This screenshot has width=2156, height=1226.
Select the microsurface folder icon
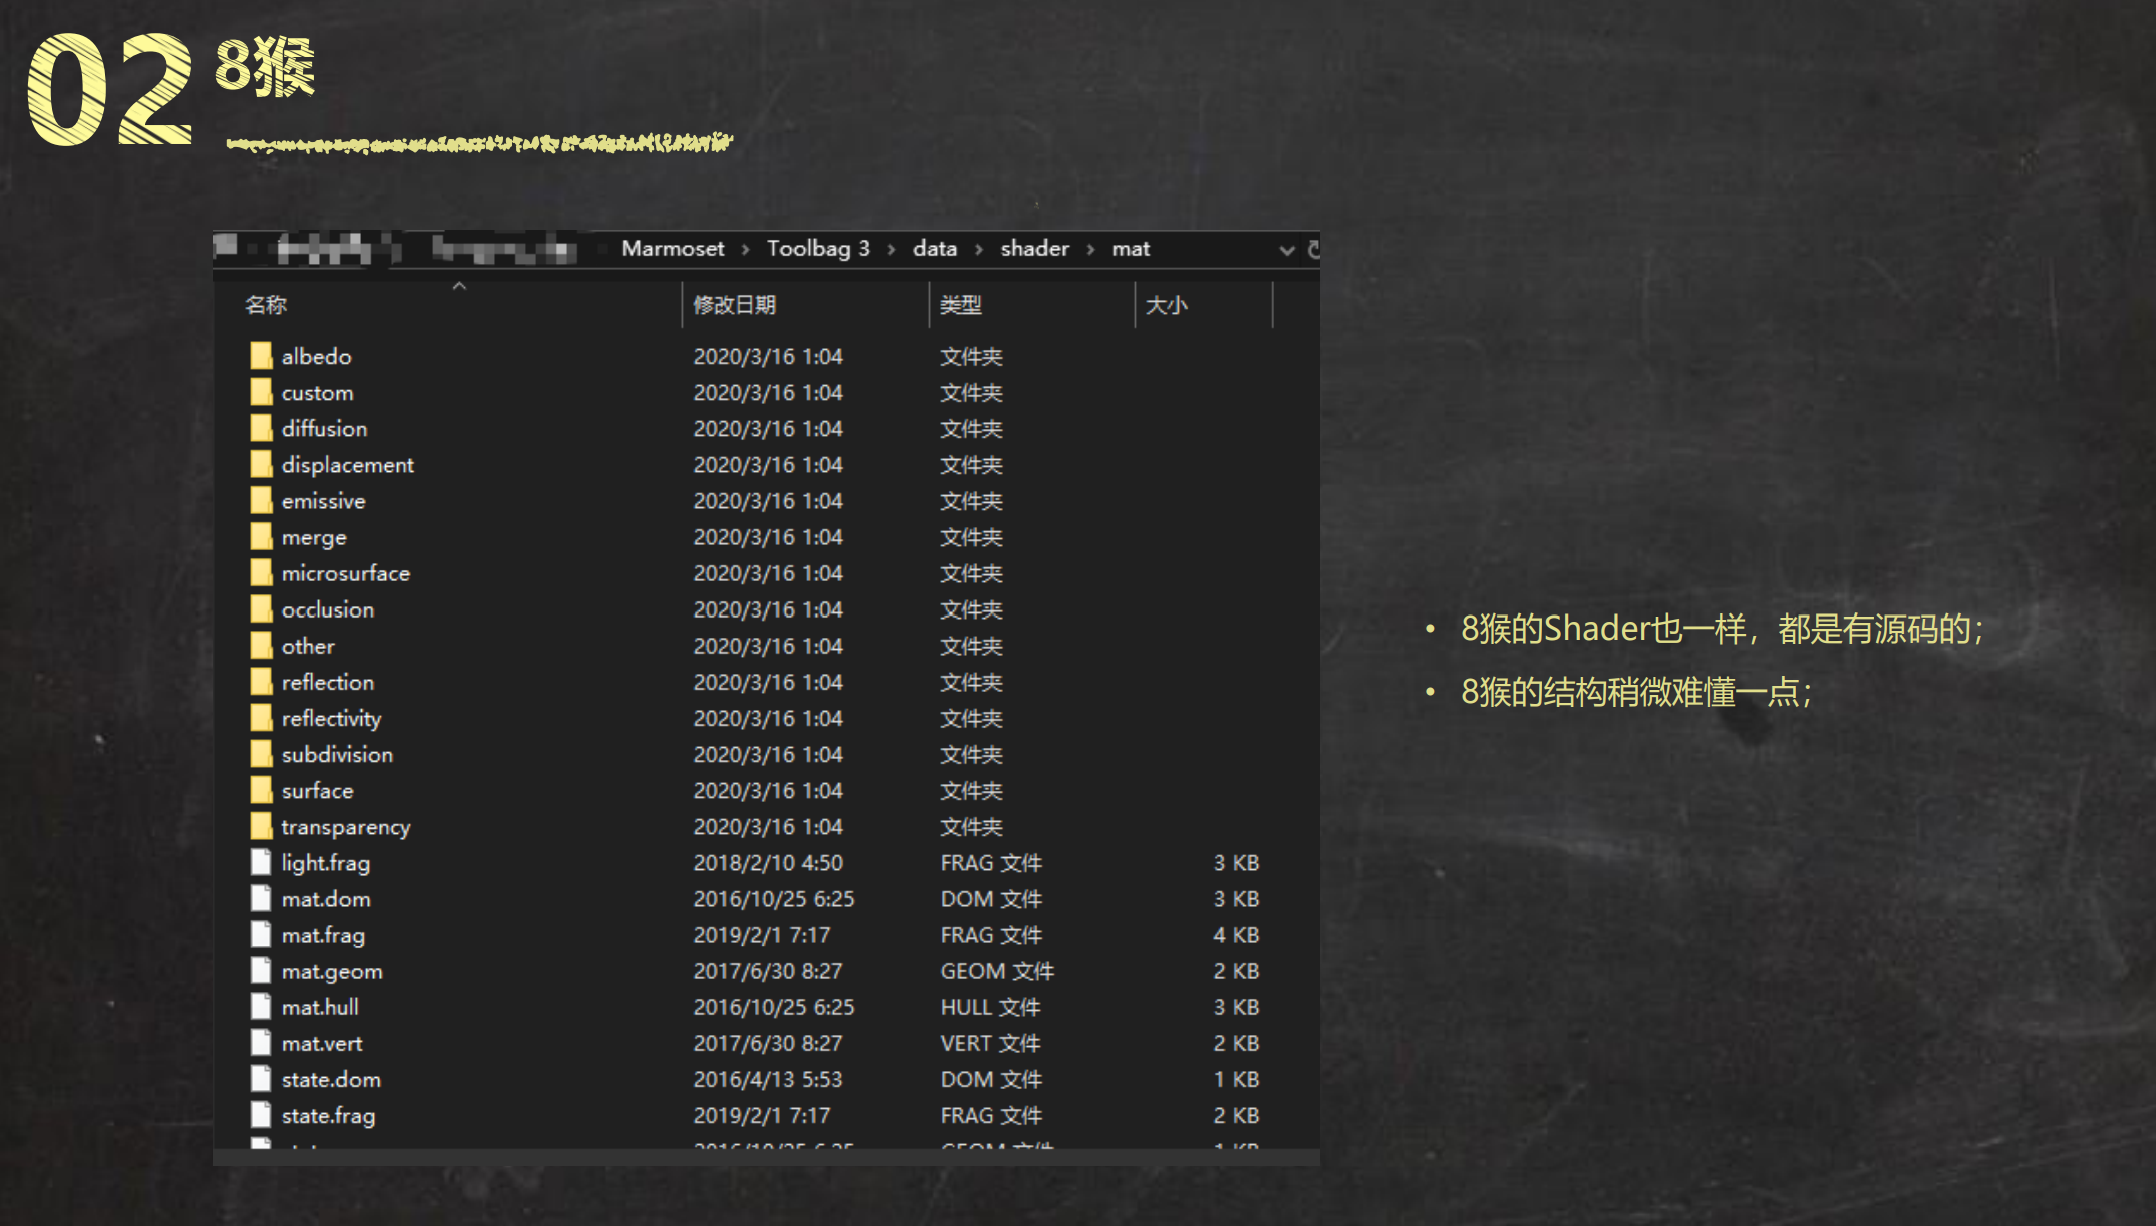261,573
